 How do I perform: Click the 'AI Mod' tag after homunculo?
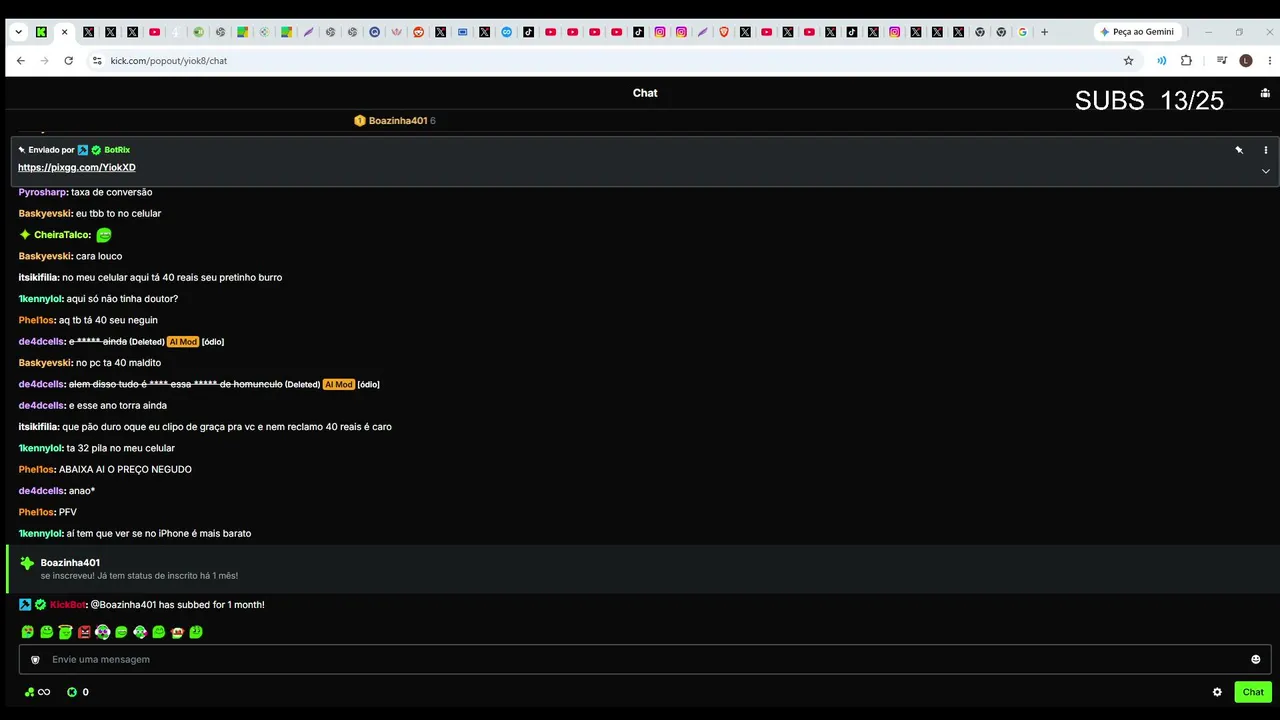338,384
